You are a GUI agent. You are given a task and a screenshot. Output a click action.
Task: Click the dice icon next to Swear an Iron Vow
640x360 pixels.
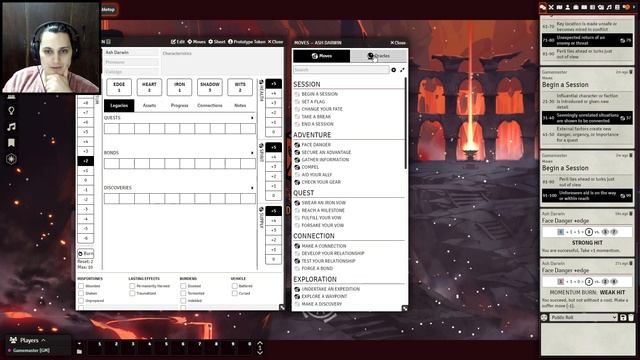click(x=297, y=203)
